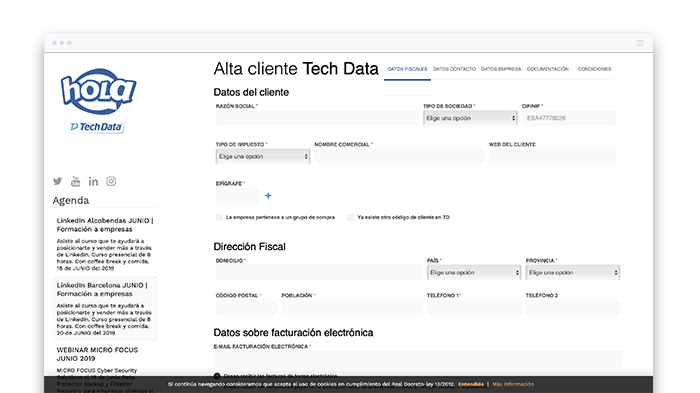Viewport: 700px width, 393px height.
Task: Focus the Epígrafe field
Action: tap(237, 196)
